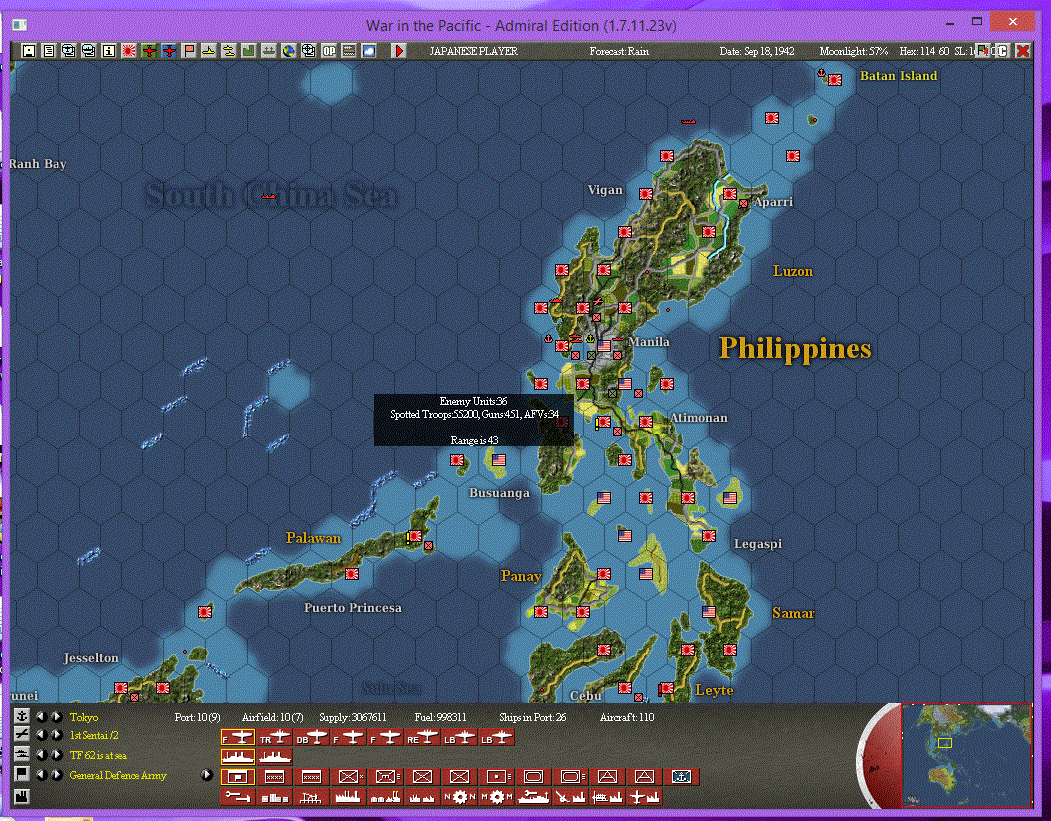Click the 'C' icon near top right
This screenshot has height=821, width=1051.
pos(1003,51)
